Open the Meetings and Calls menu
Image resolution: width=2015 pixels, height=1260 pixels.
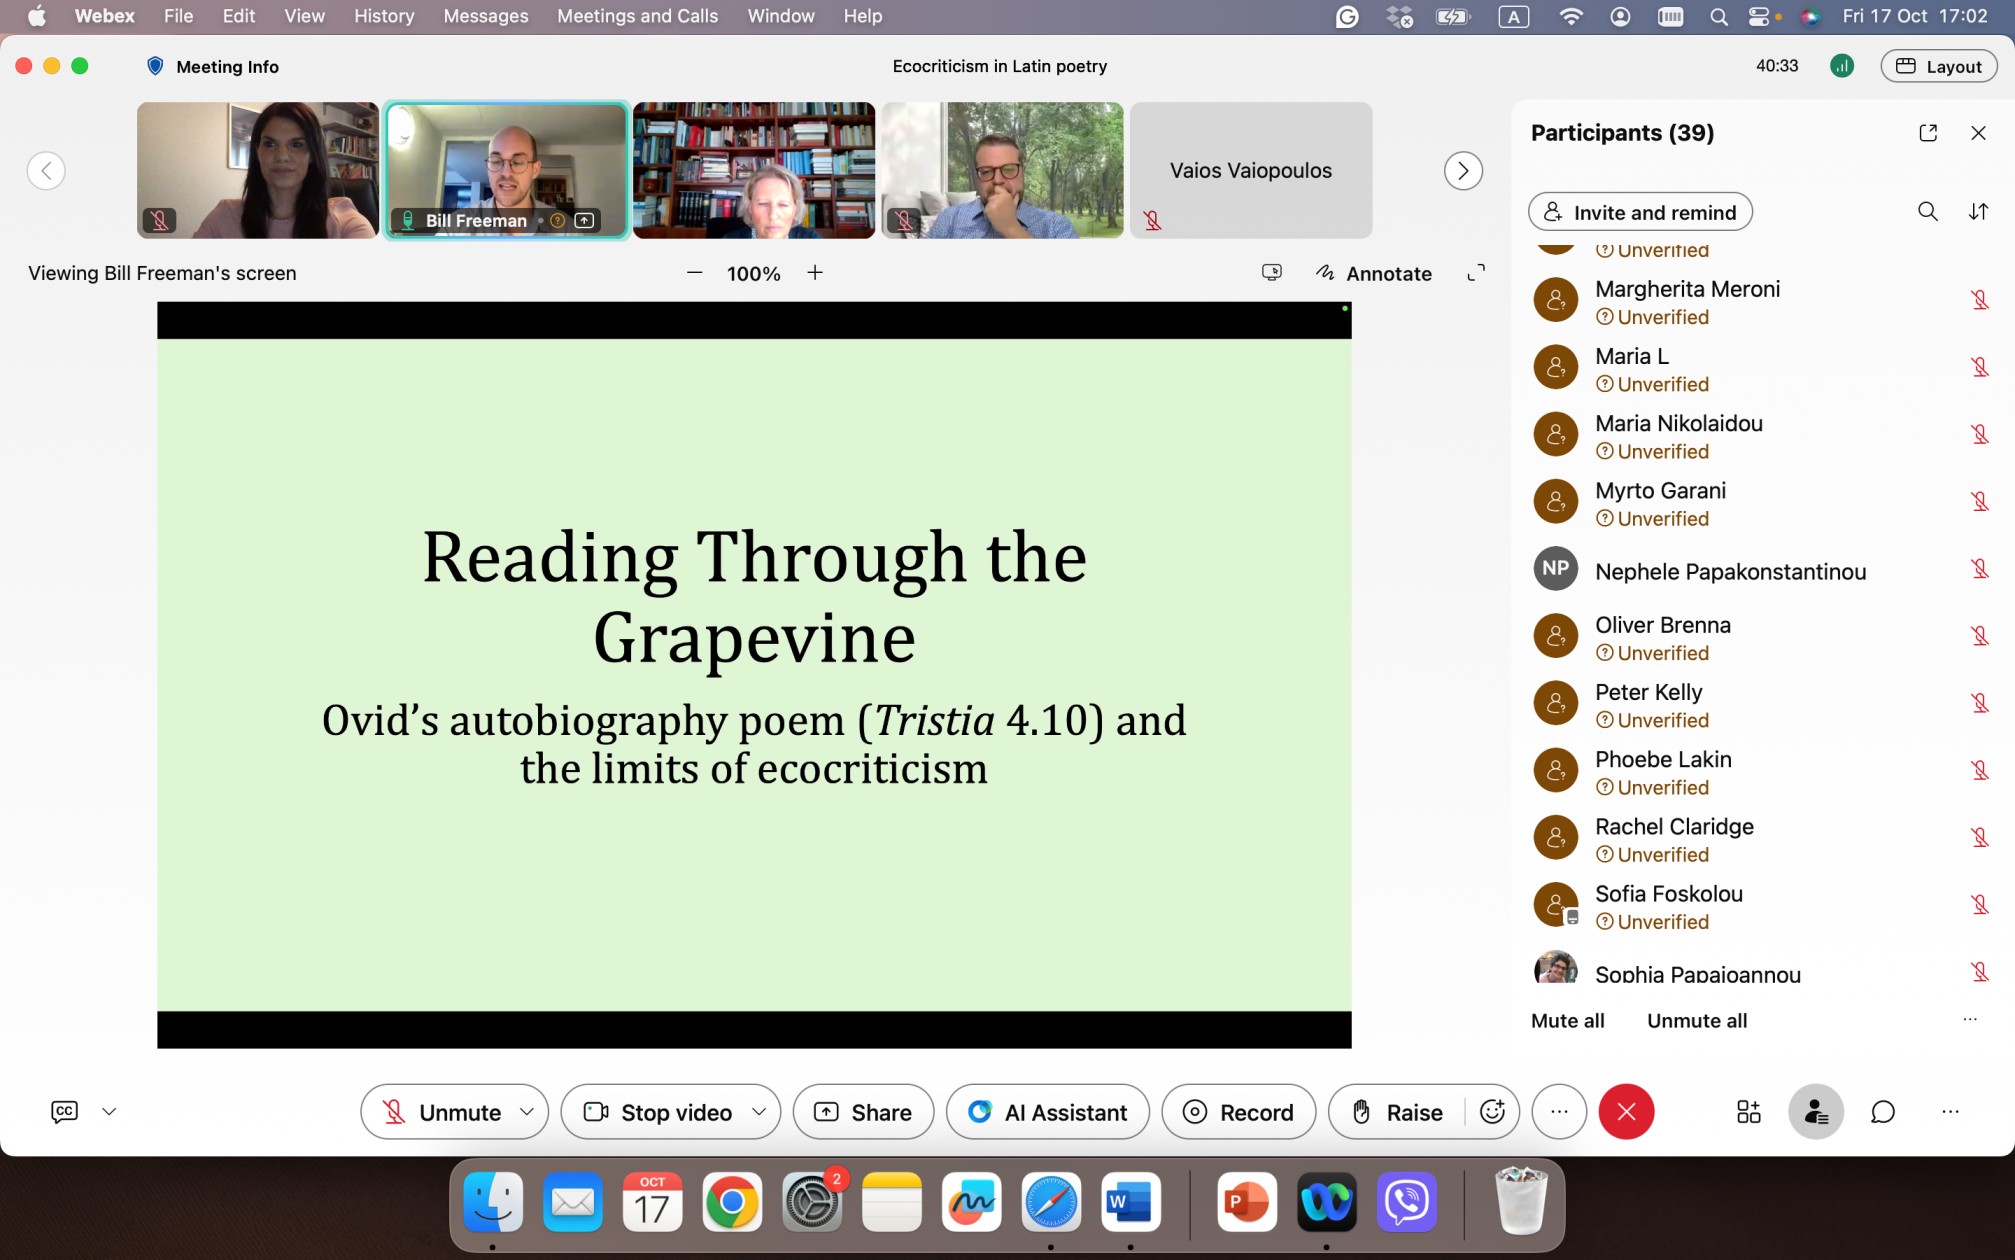click(x=637, y=16)
